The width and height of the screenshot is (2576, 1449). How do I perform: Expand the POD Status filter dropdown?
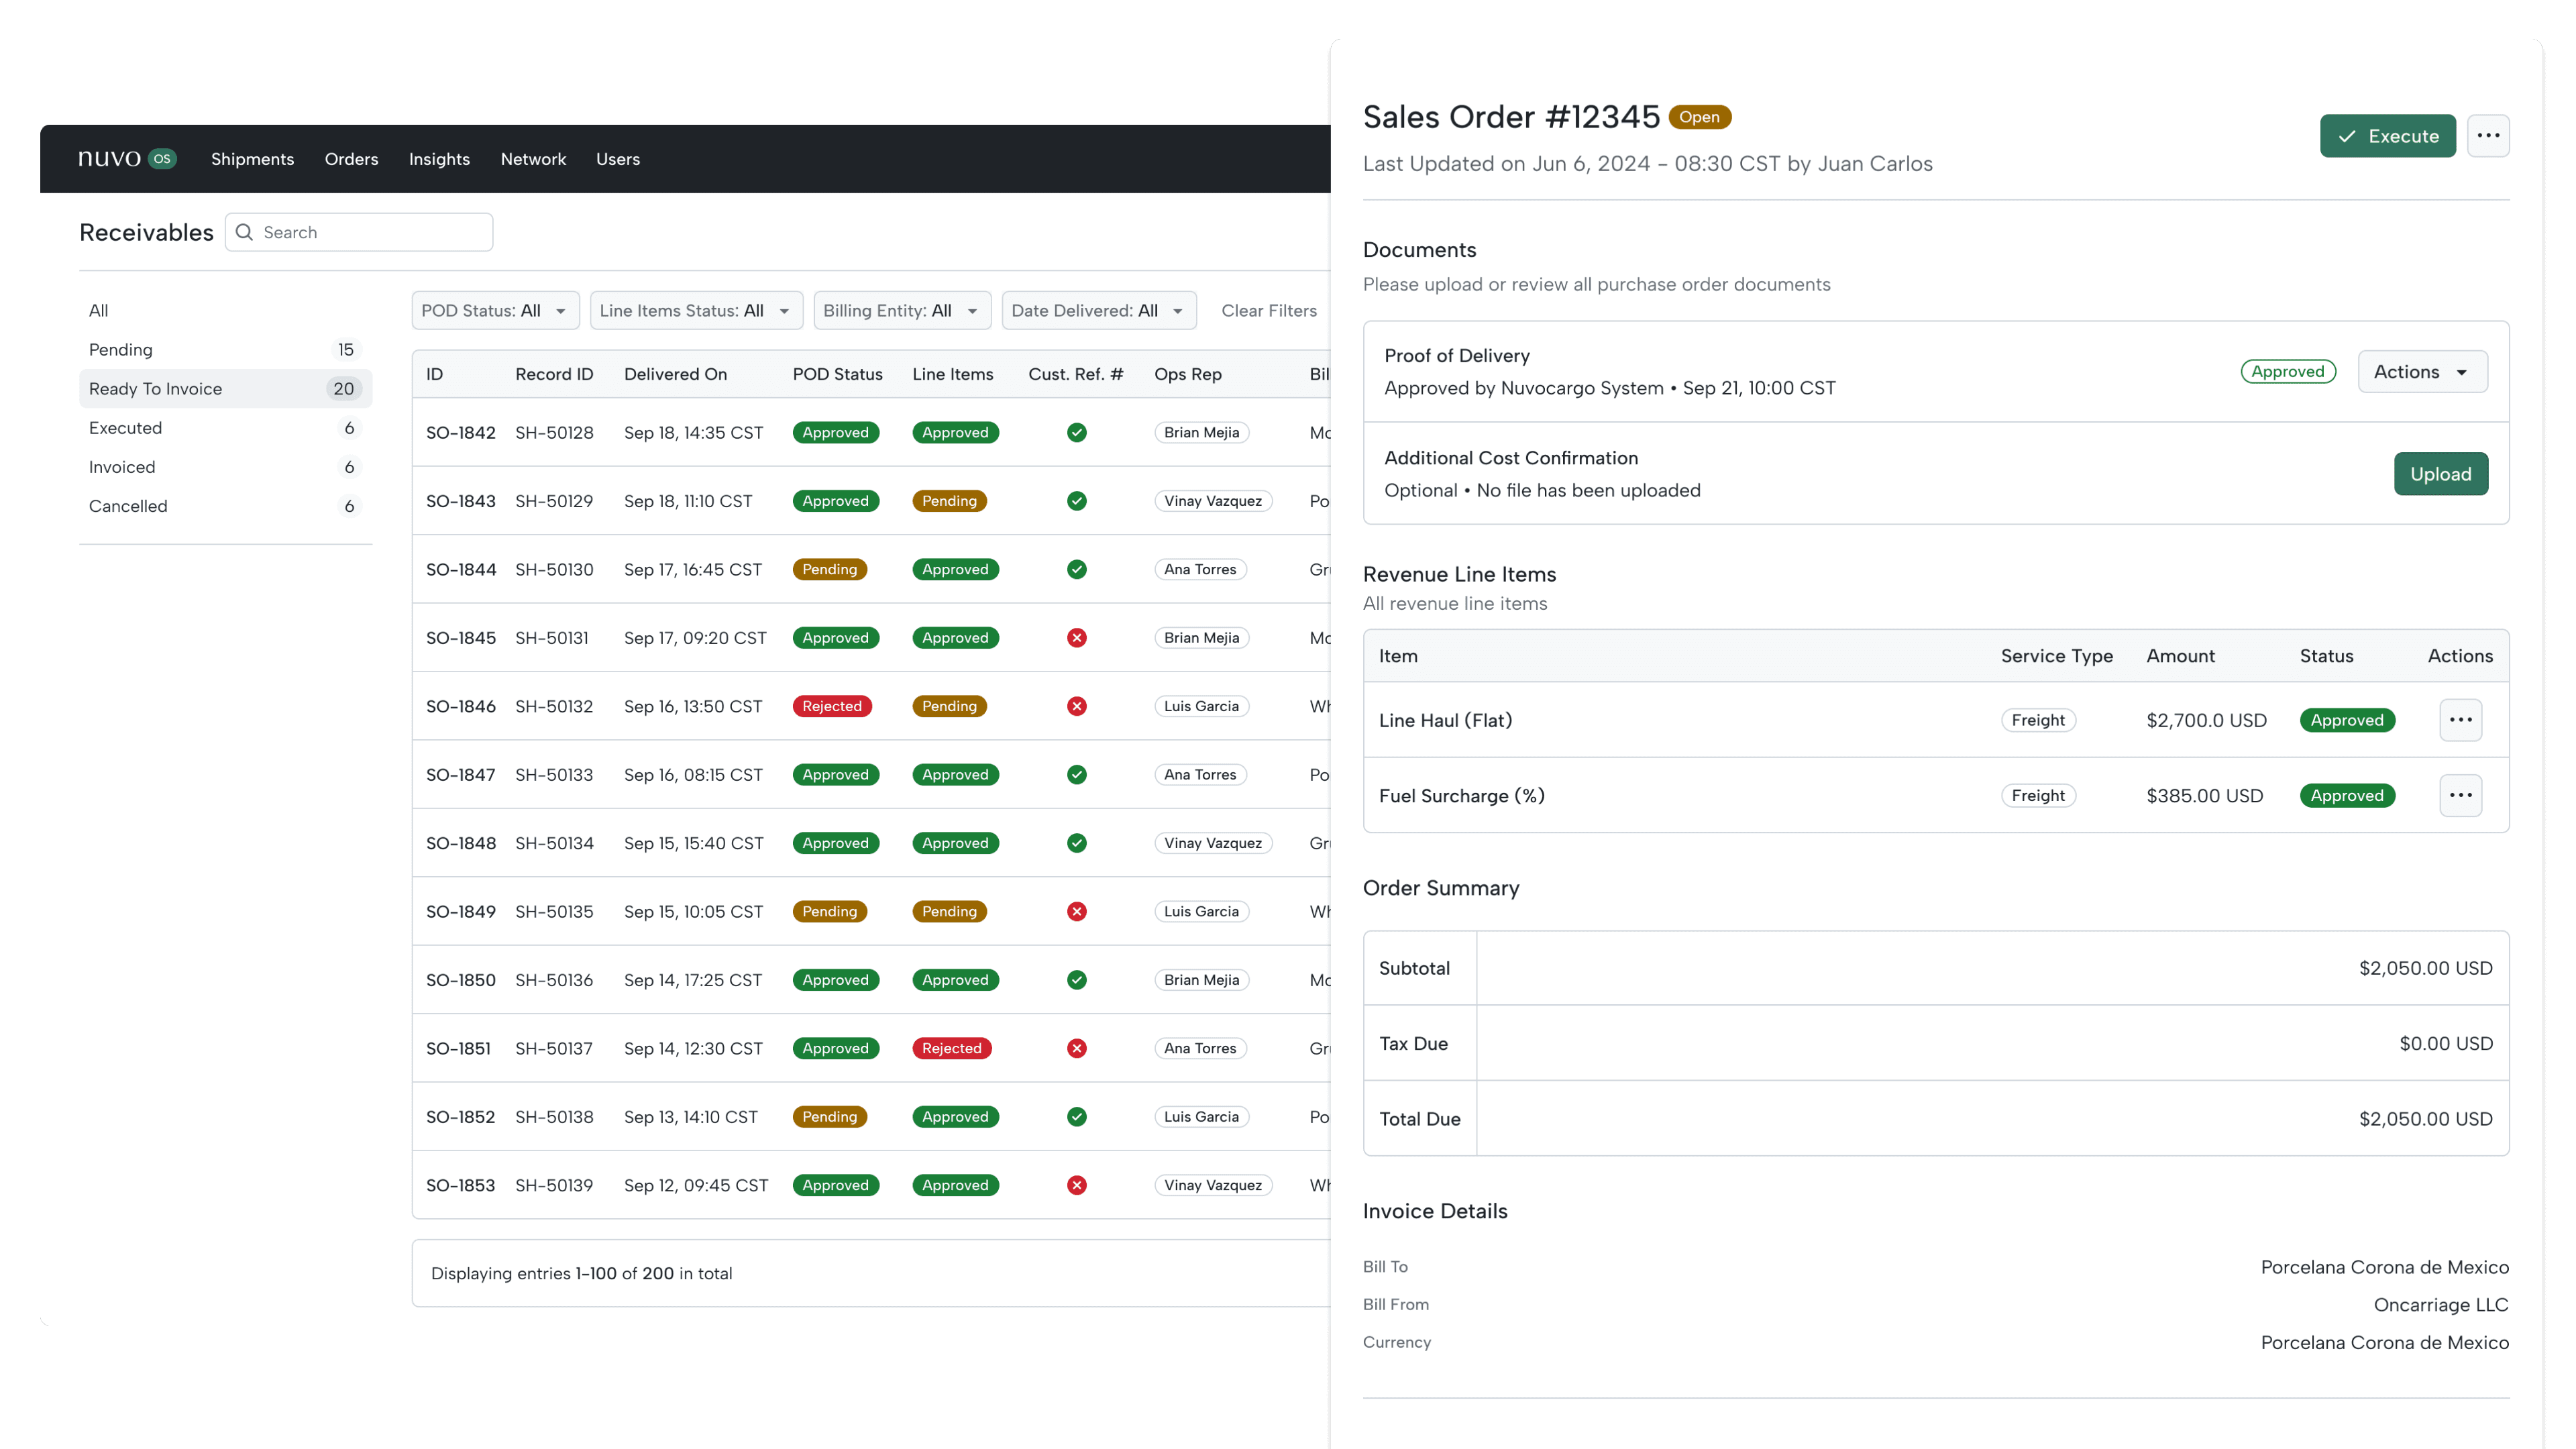click(495, 310)
